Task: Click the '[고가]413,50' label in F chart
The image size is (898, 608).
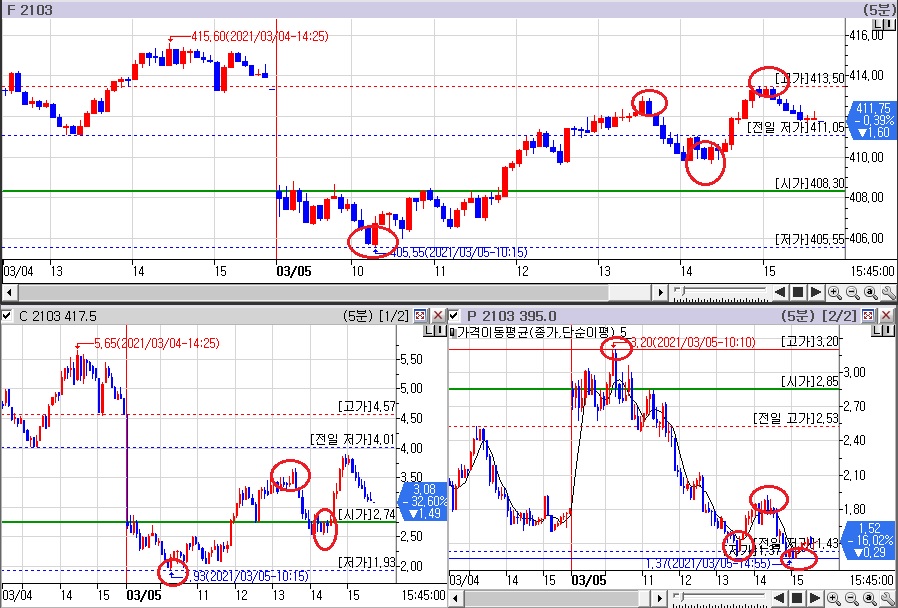Action: point(810,78)
